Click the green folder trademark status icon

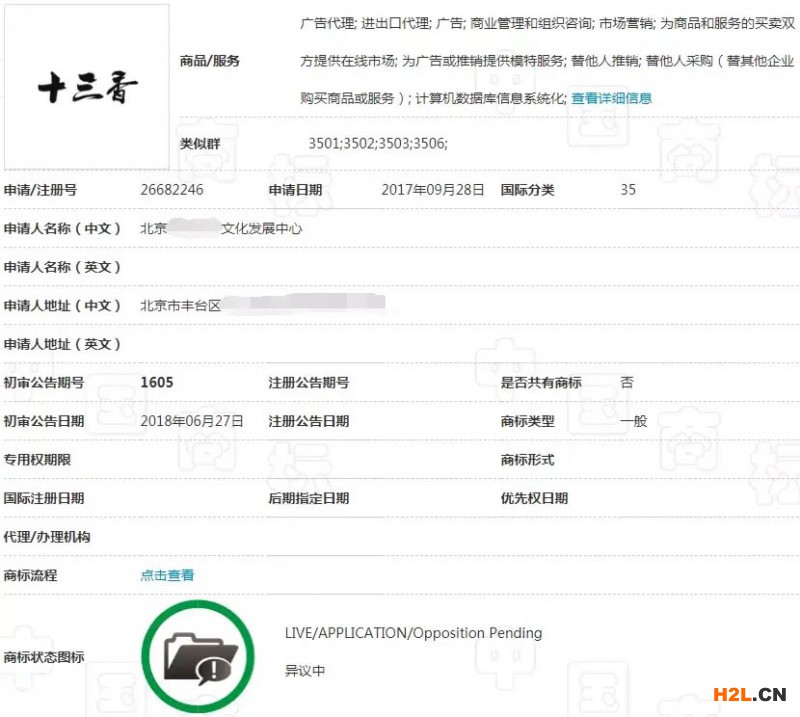tap(198, 656)
